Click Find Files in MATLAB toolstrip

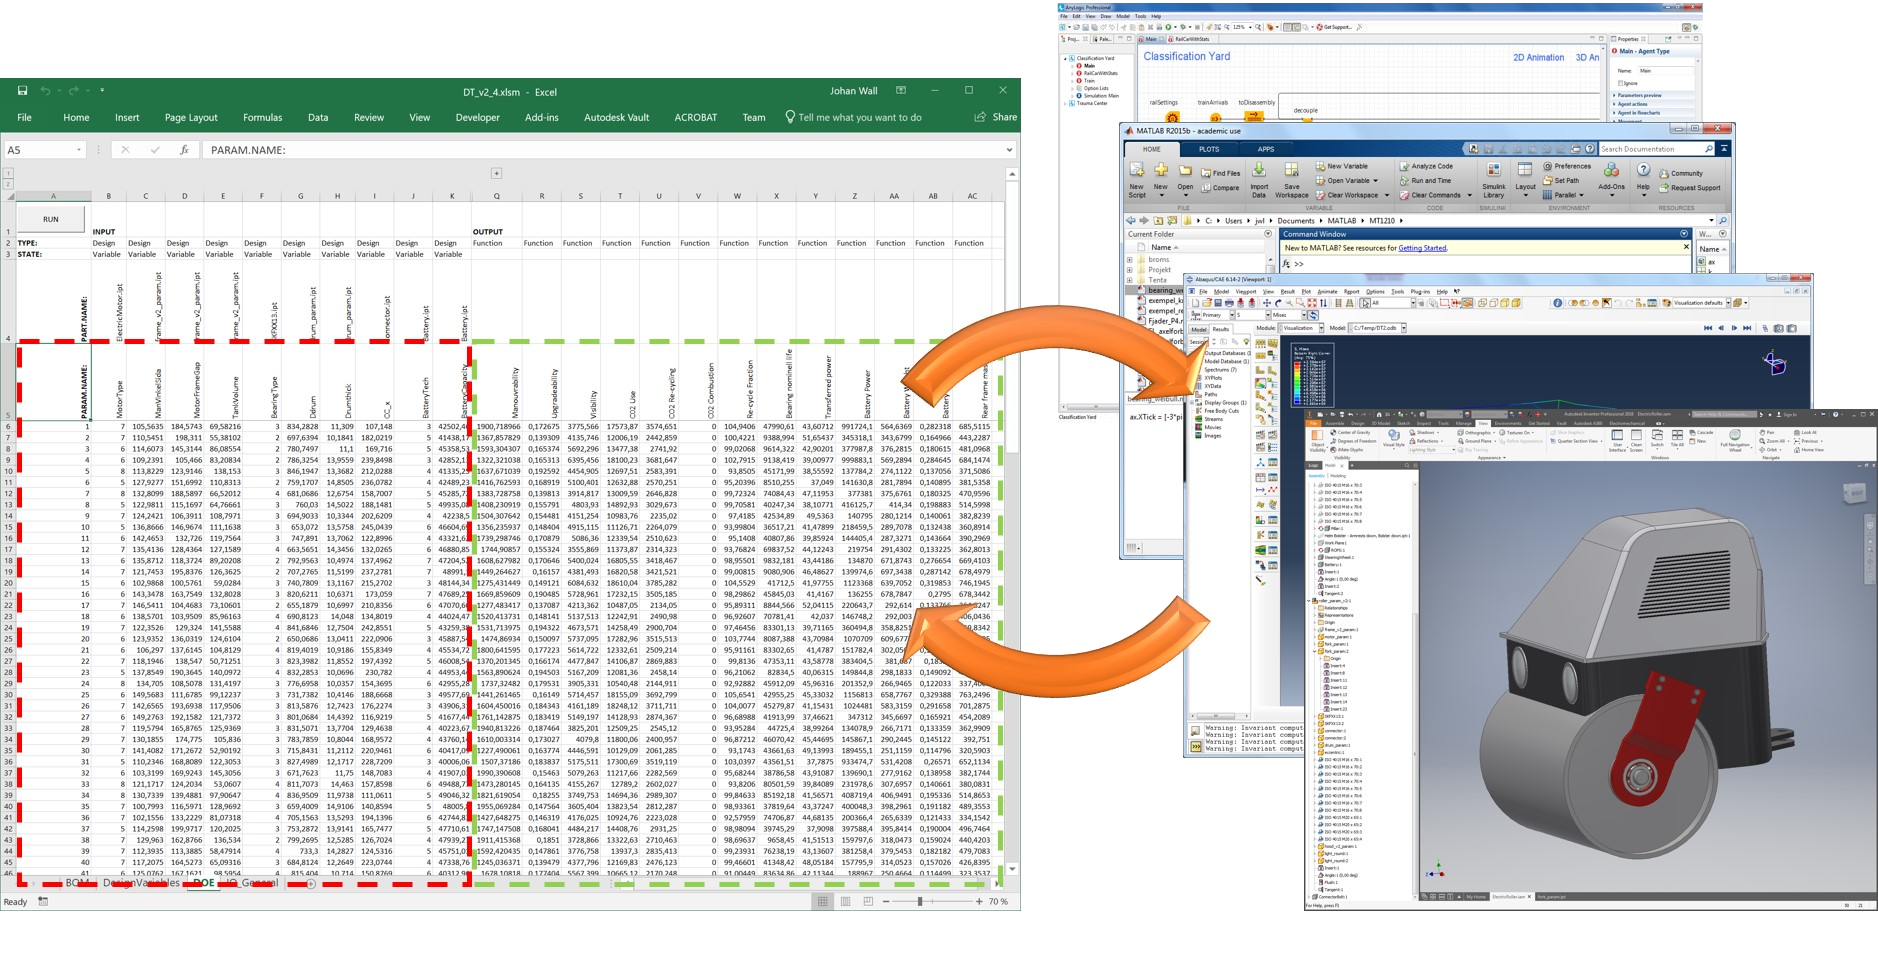(x=1220, y=173)
